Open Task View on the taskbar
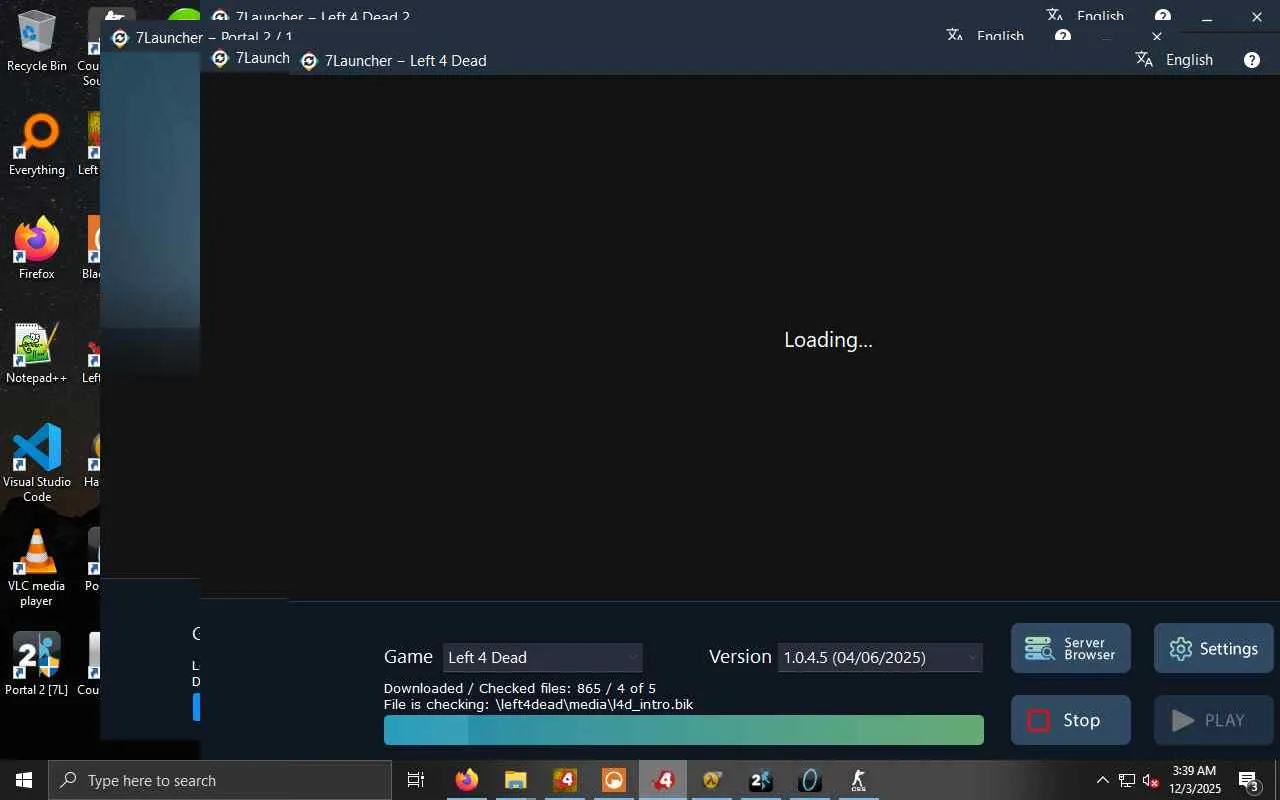 (416, 780)
